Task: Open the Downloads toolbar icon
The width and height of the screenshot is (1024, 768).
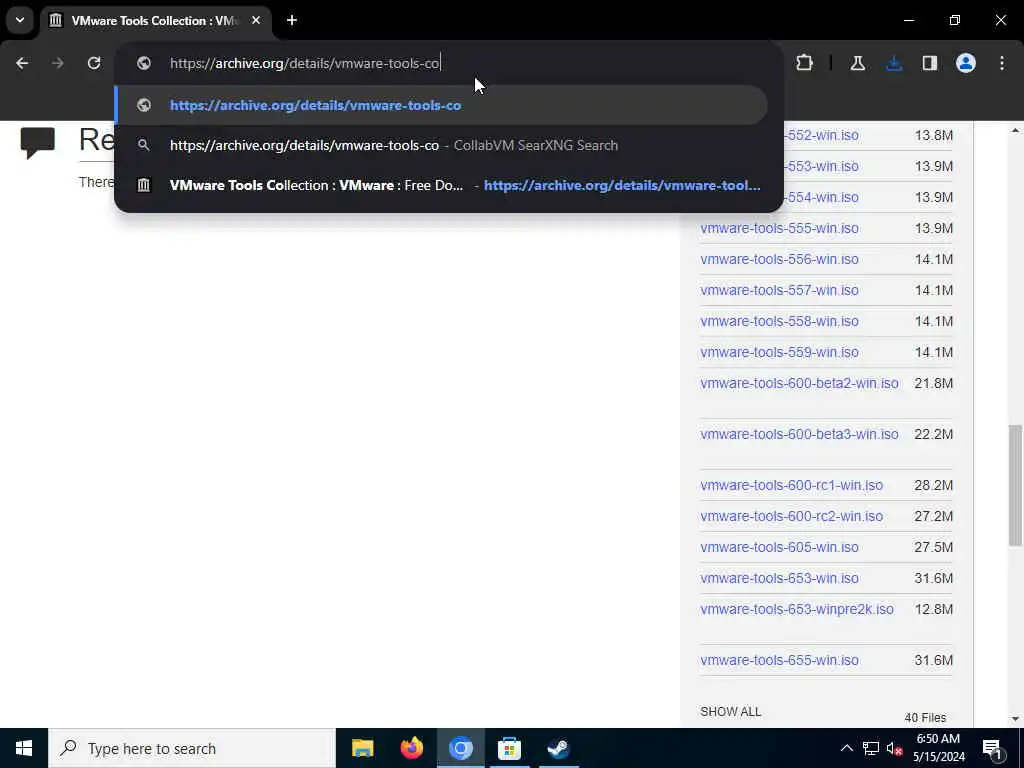Action: [x=894, y=63]
